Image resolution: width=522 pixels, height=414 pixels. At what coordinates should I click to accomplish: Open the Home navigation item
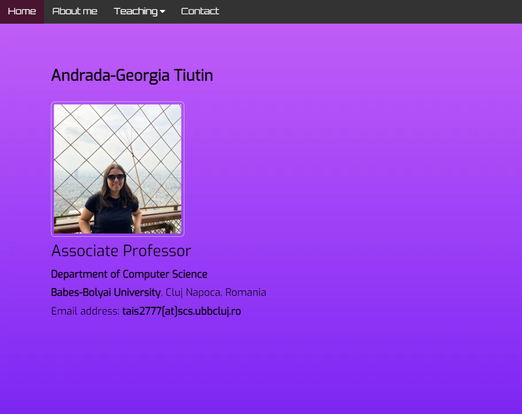(x=22, y=11)
